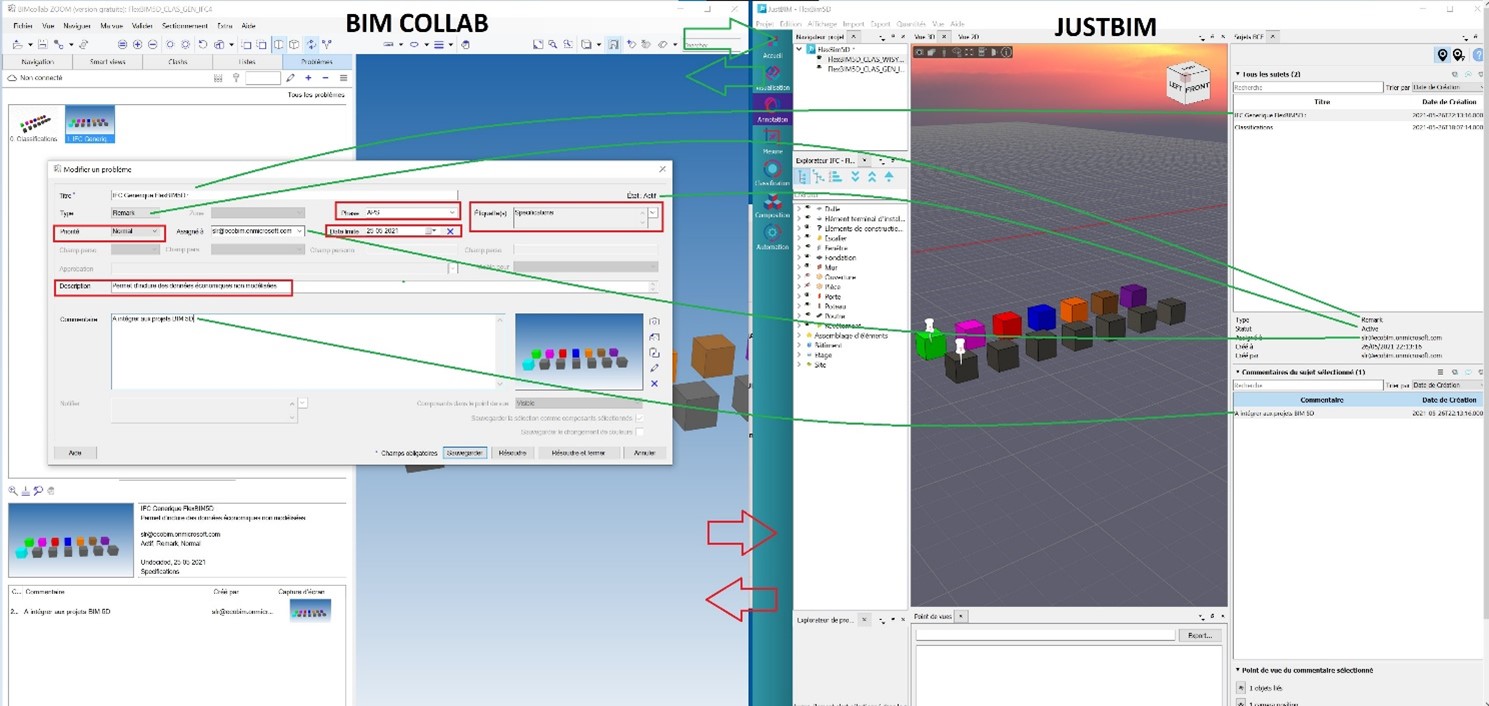The width and height of the screenshot is (1489, 706).
Task: Clear the date limite with the blue X
Action: point(450,231)
